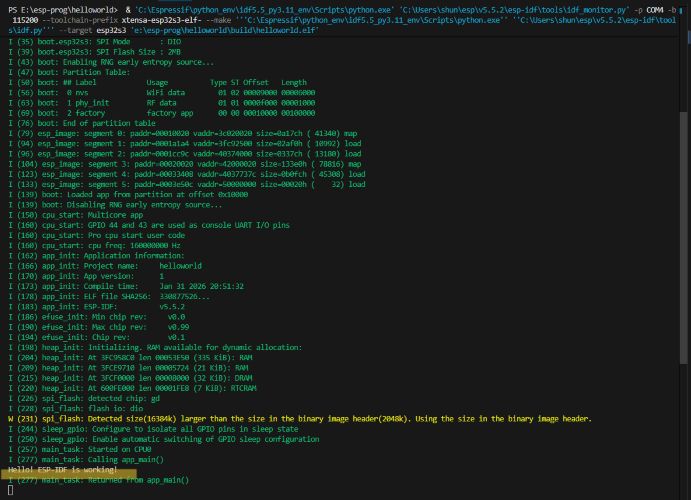The width and height of the screenshot is (691, 500).
Task: Click the phy_init partition table row
Action: pyautogui.click(x=150, y=103)
